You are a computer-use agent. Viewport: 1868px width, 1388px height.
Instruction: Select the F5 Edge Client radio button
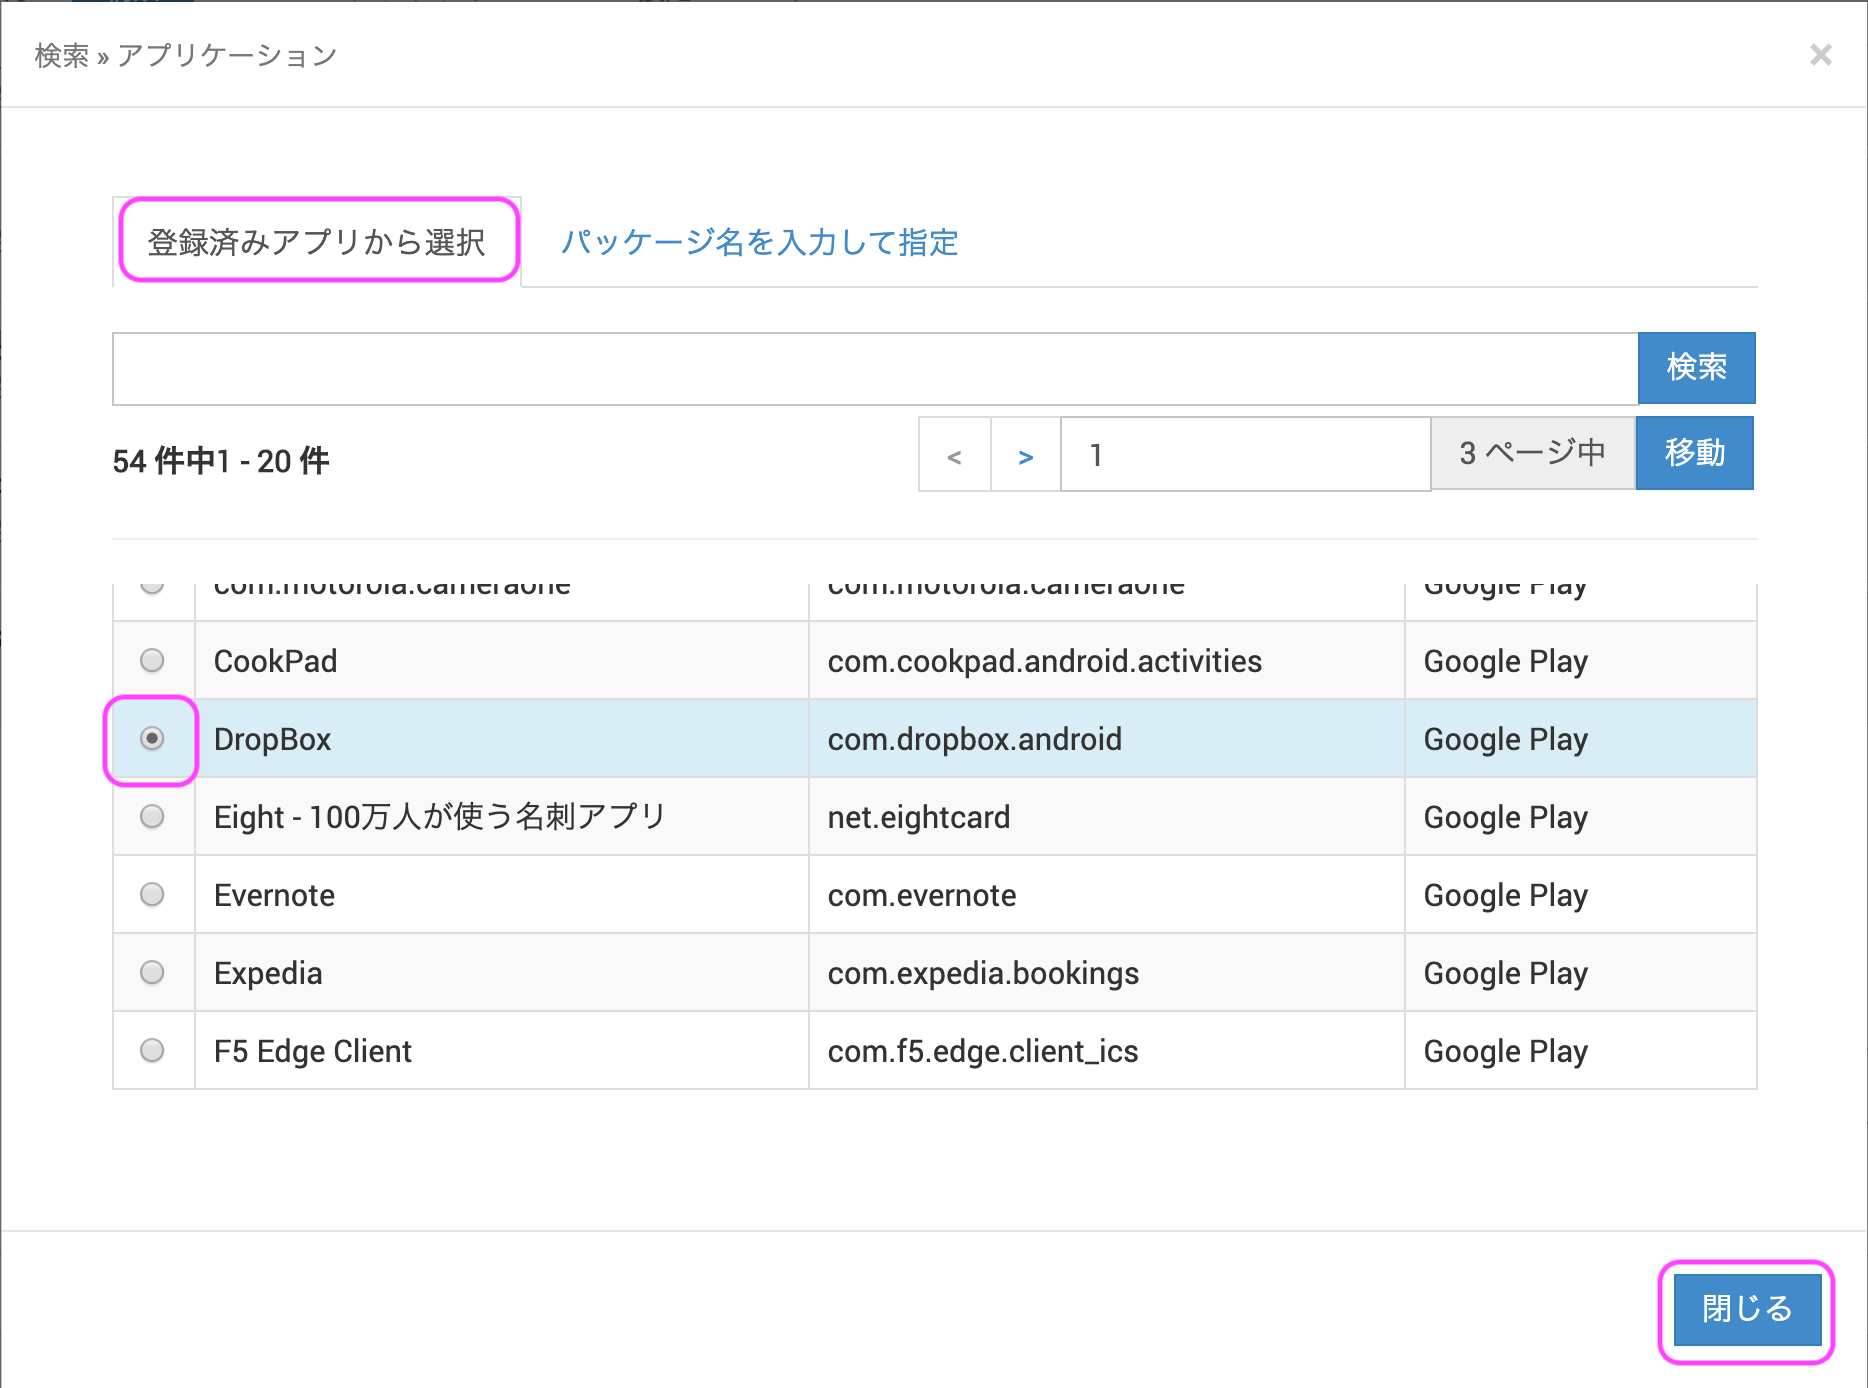click(x=152, y=1051)
